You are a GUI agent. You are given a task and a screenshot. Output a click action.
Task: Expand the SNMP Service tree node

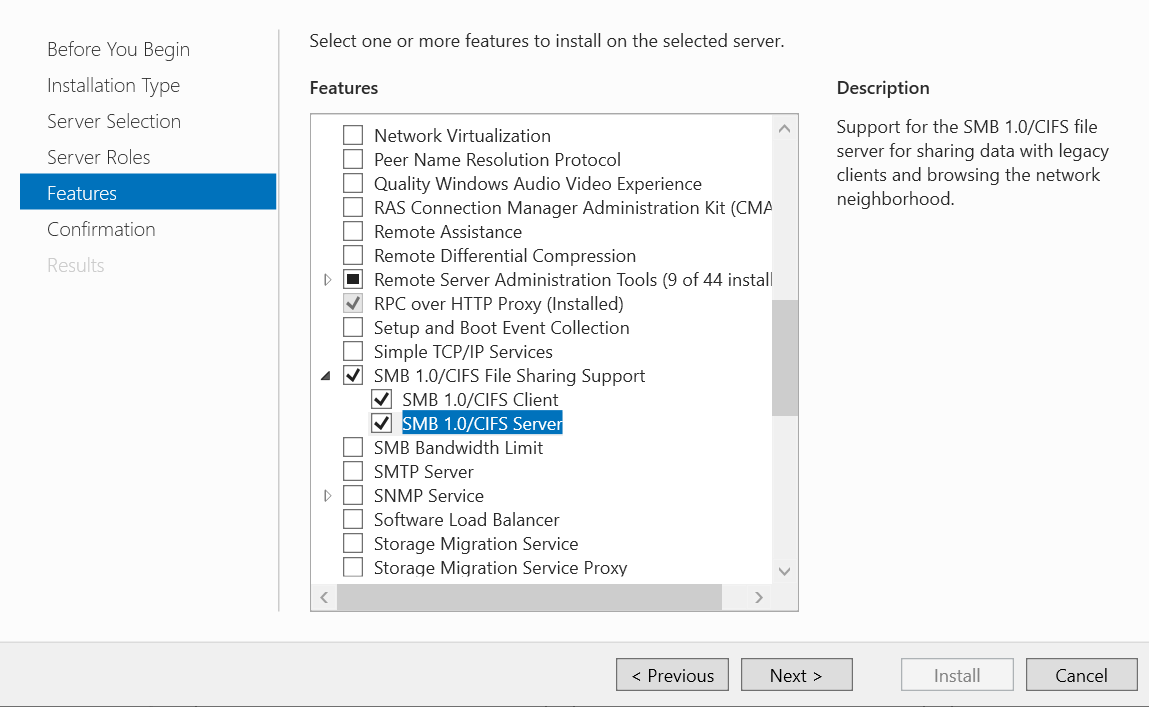327,495
